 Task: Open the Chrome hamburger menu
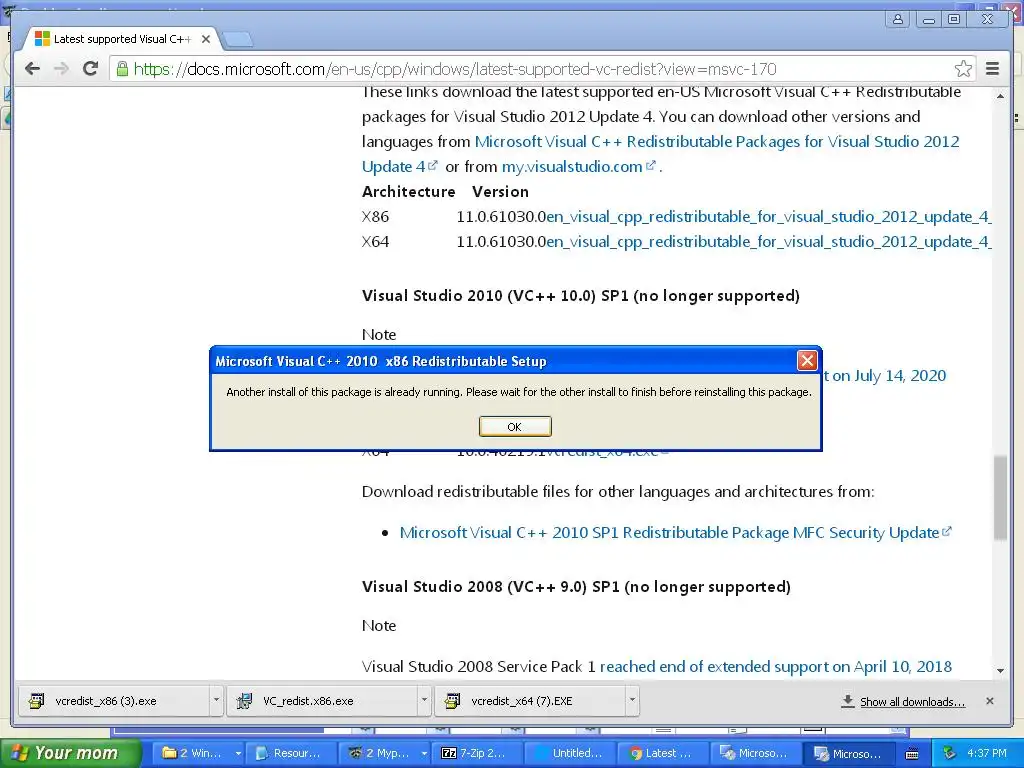(x=992, y=69)
